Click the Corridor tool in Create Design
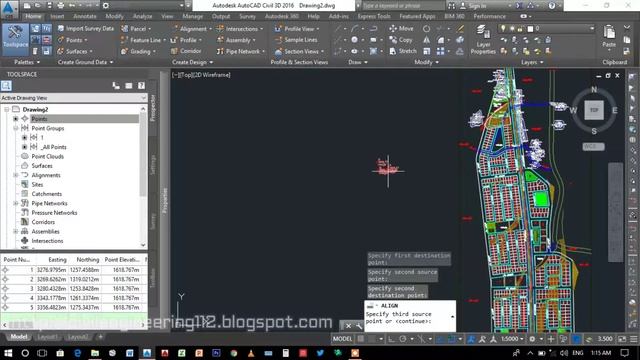 [186, 51]
